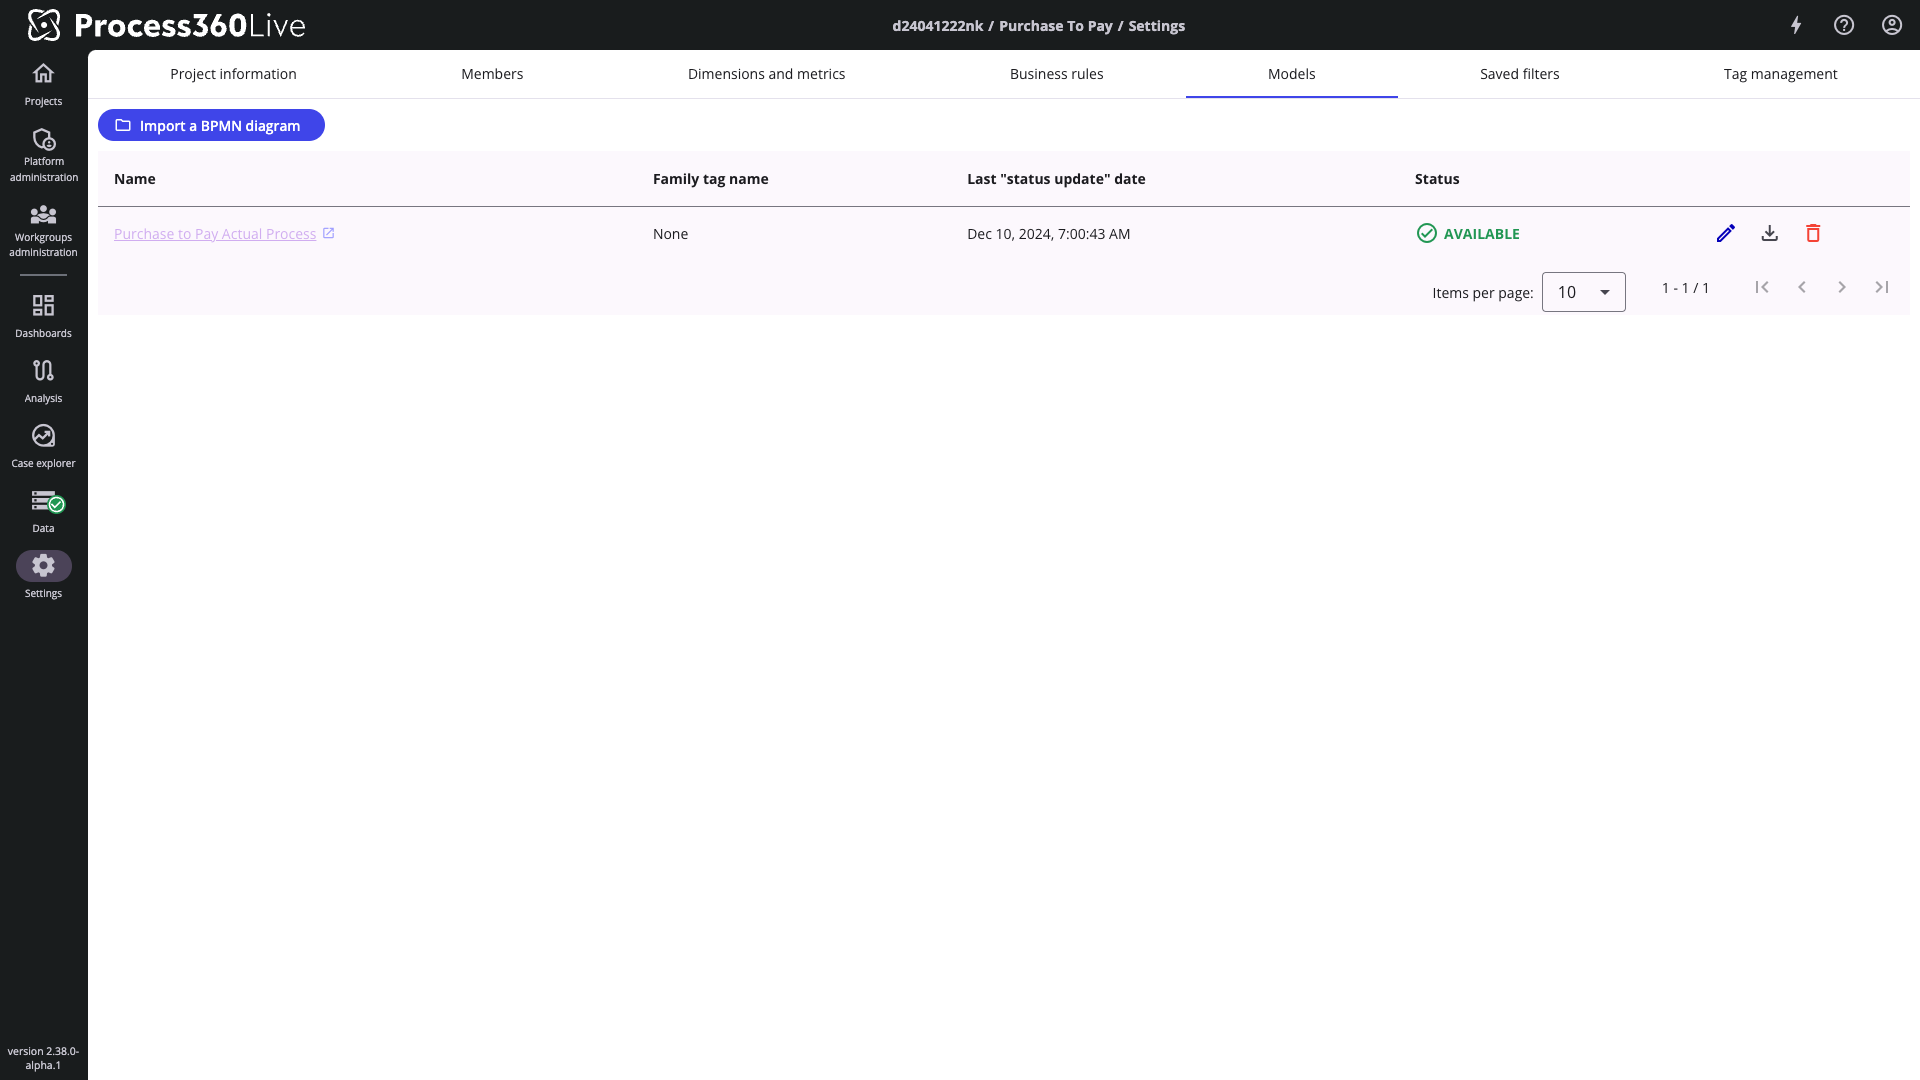The image size is (1920, 1080).
Task: Open the Analysis section in sidebar
Action: tap(43, 380)
